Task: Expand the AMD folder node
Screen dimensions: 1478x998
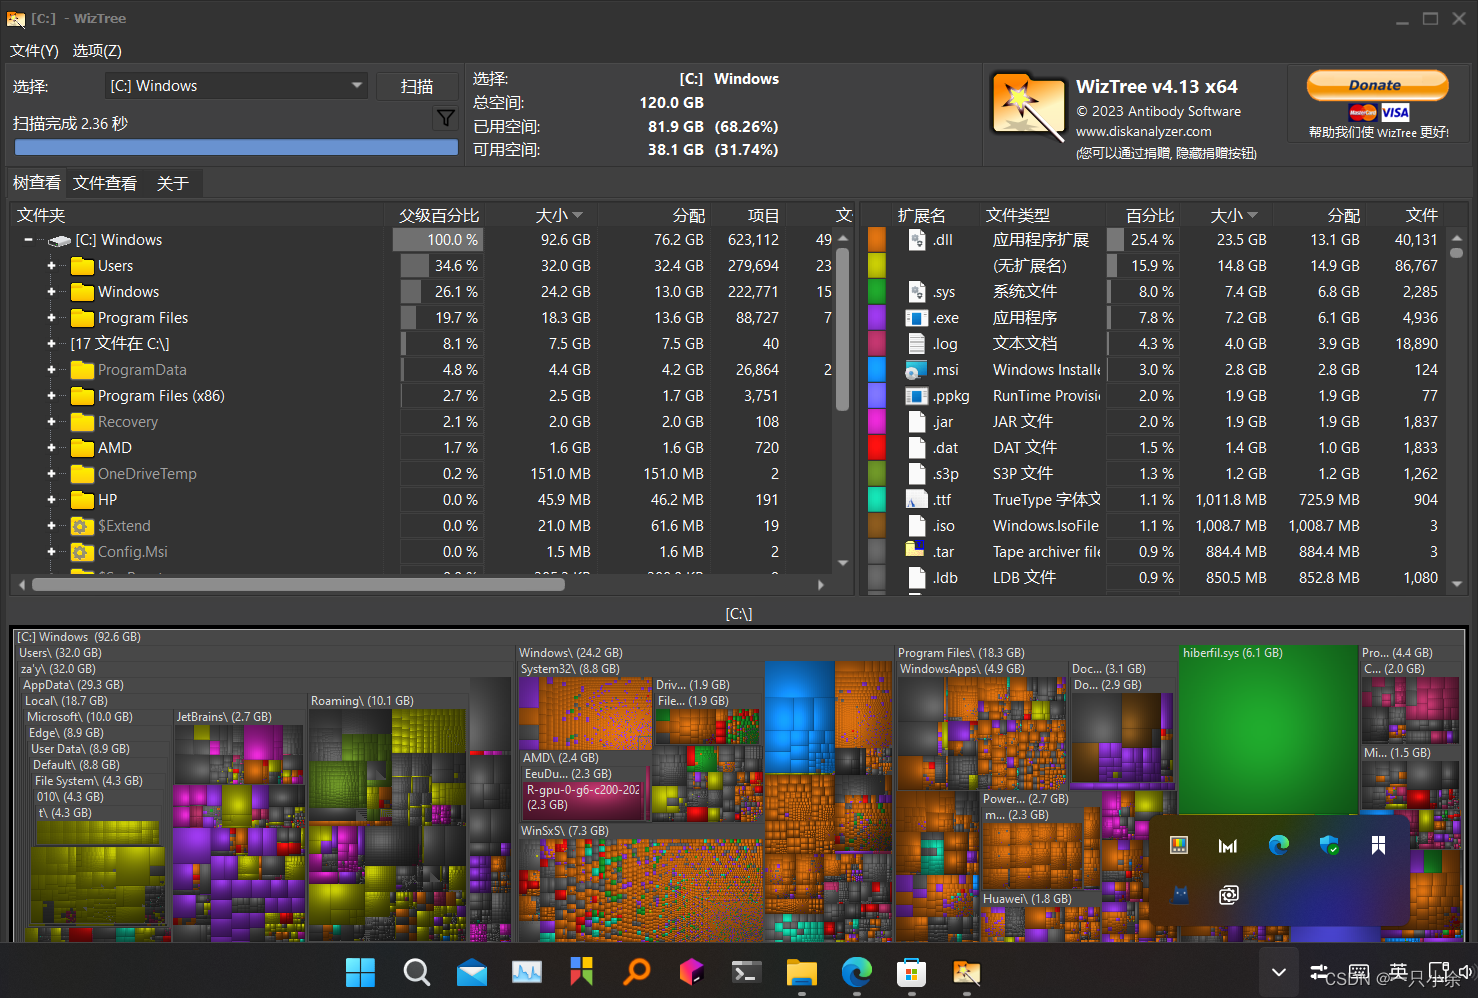Action: click(x=51, y=448)
